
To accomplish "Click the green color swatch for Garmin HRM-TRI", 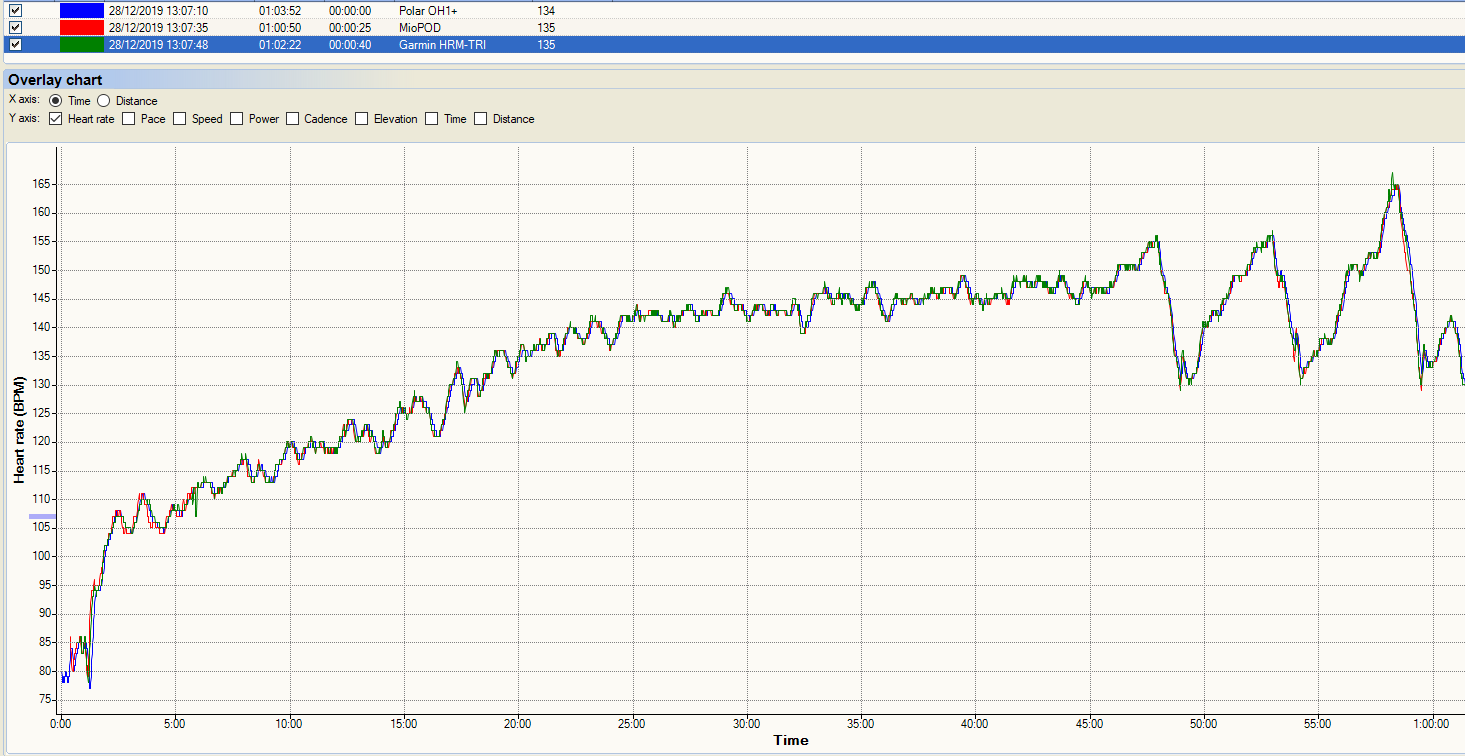I will (82, 44).
